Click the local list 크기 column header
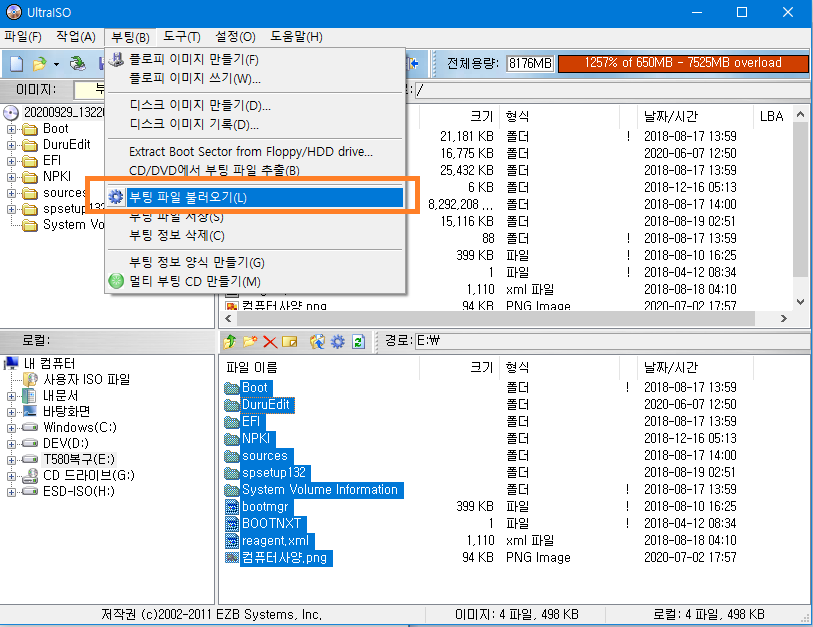The image size is (813, 627). [x=459, y=368]
